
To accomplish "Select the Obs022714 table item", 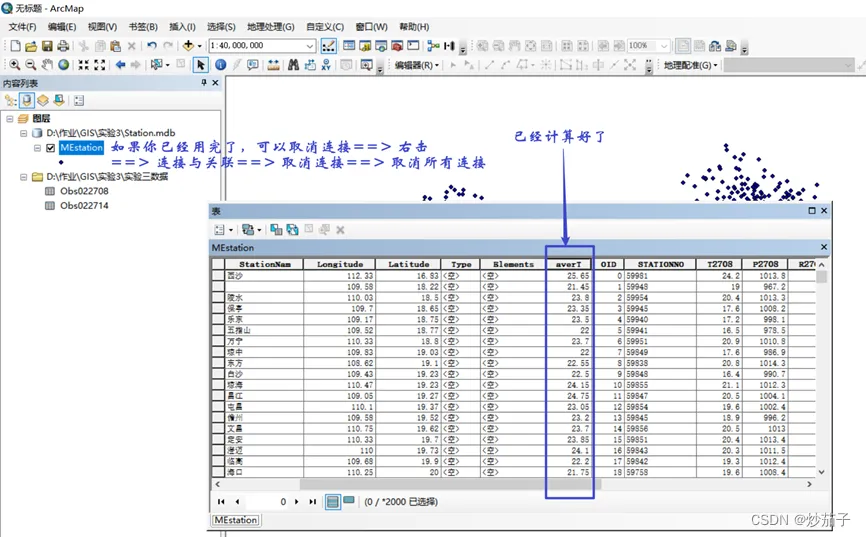I will [84, 206].
